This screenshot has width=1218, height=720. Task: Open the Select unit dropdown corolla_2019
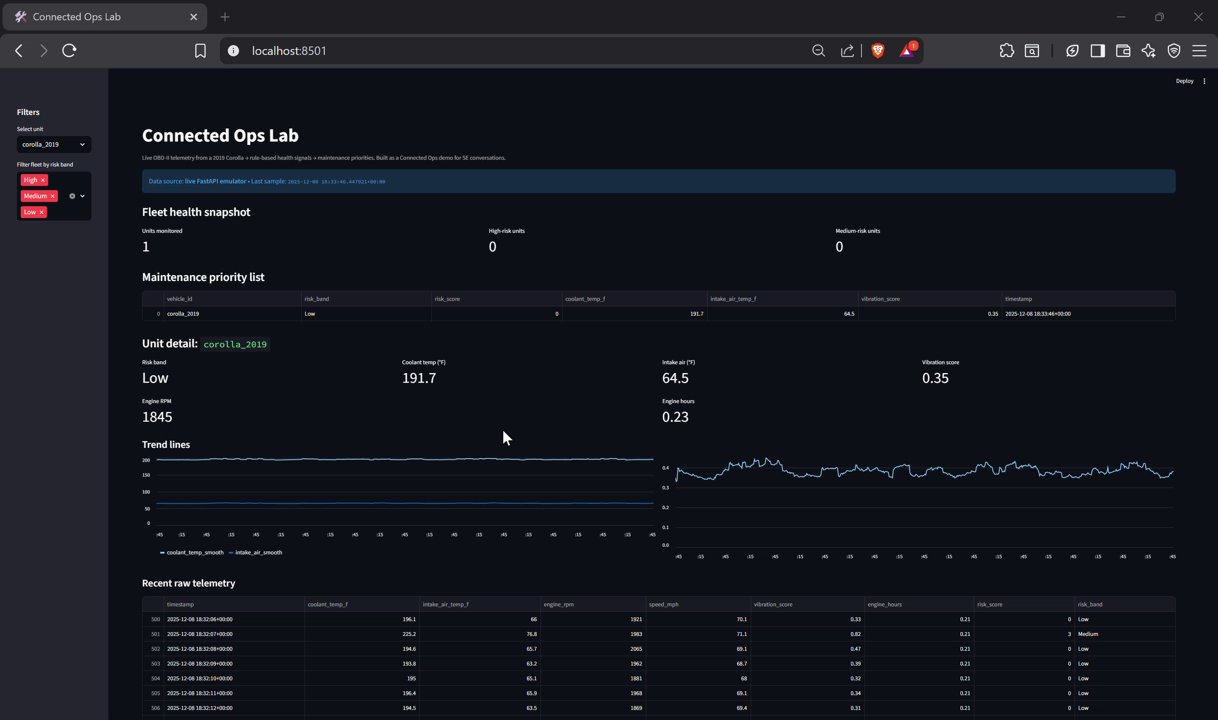click(54, 144)
